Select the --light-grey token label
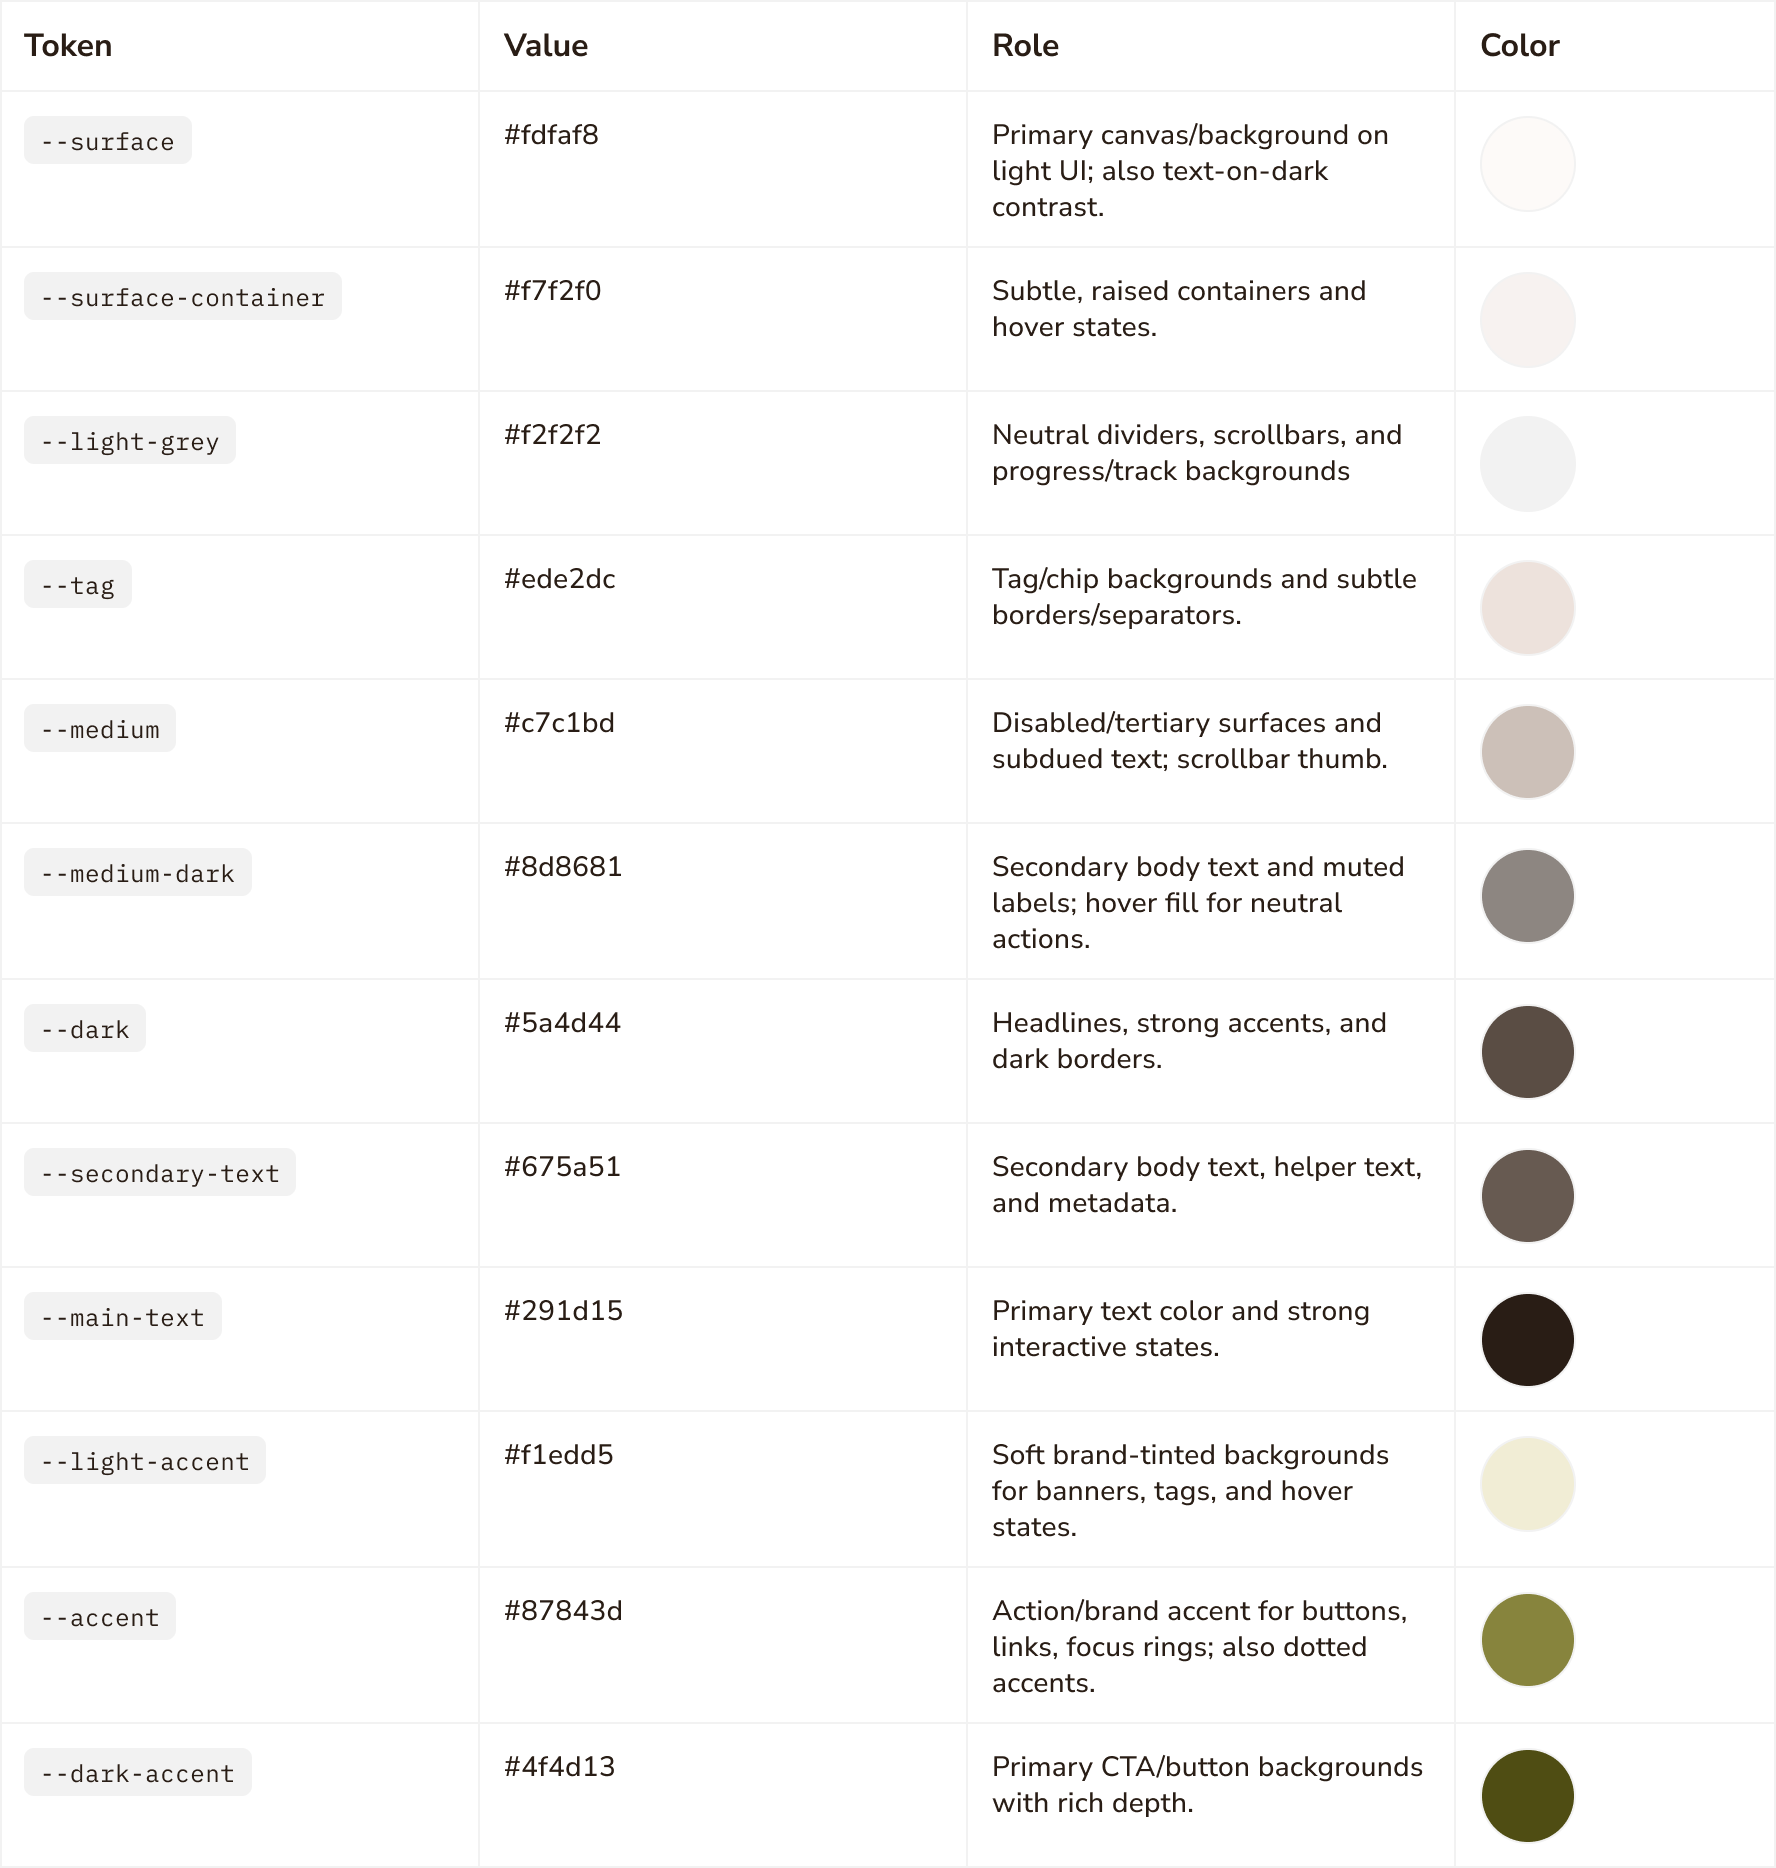1776x1868 pixels. 130,441
